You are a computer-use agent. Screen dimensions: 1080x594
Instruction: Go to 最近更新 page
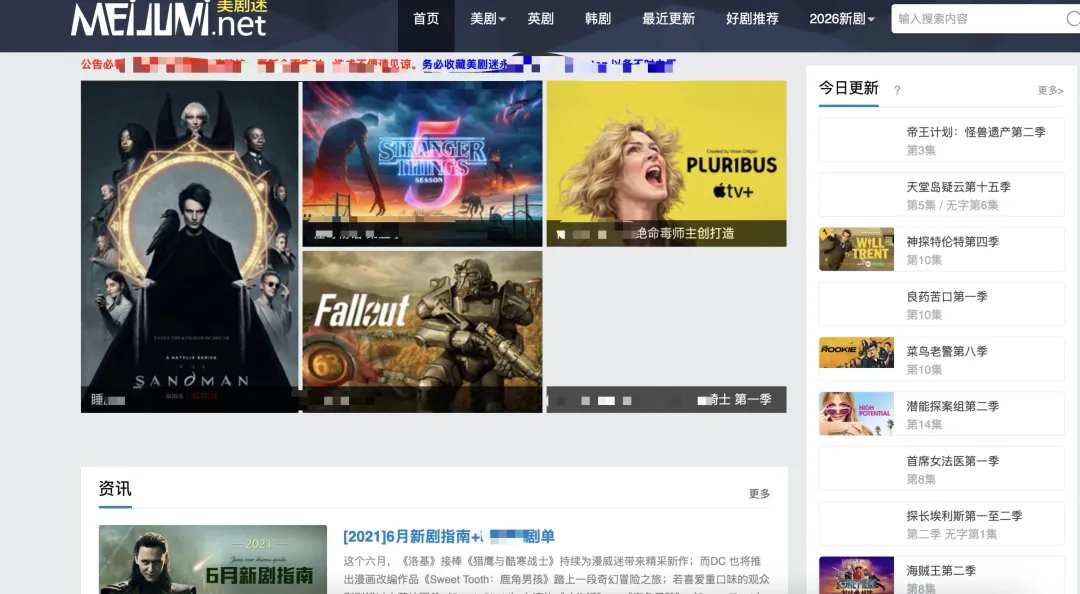668,19
